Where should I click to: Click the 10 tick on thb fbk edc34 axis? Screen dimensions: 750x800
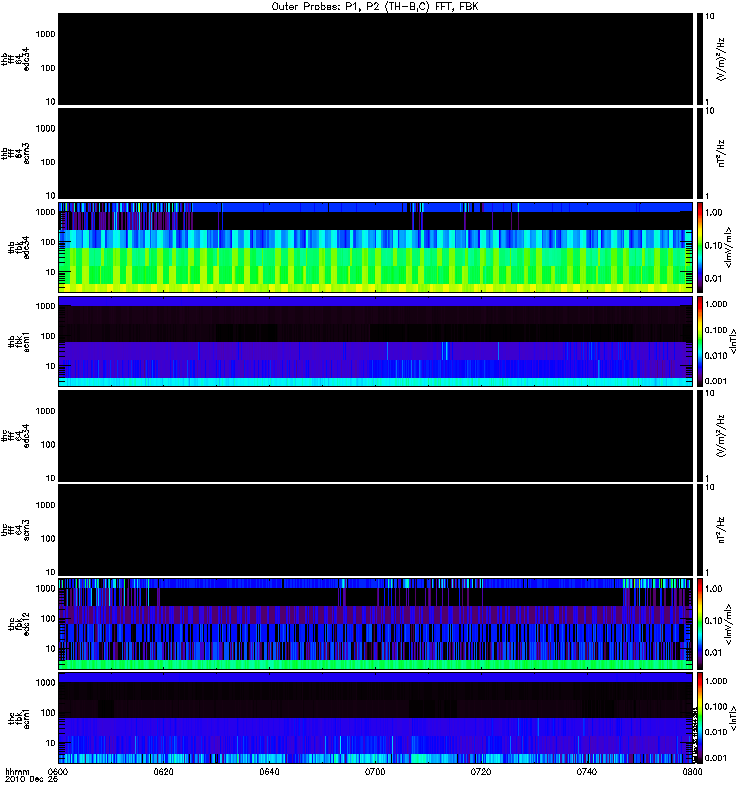[x=50, y=272]
